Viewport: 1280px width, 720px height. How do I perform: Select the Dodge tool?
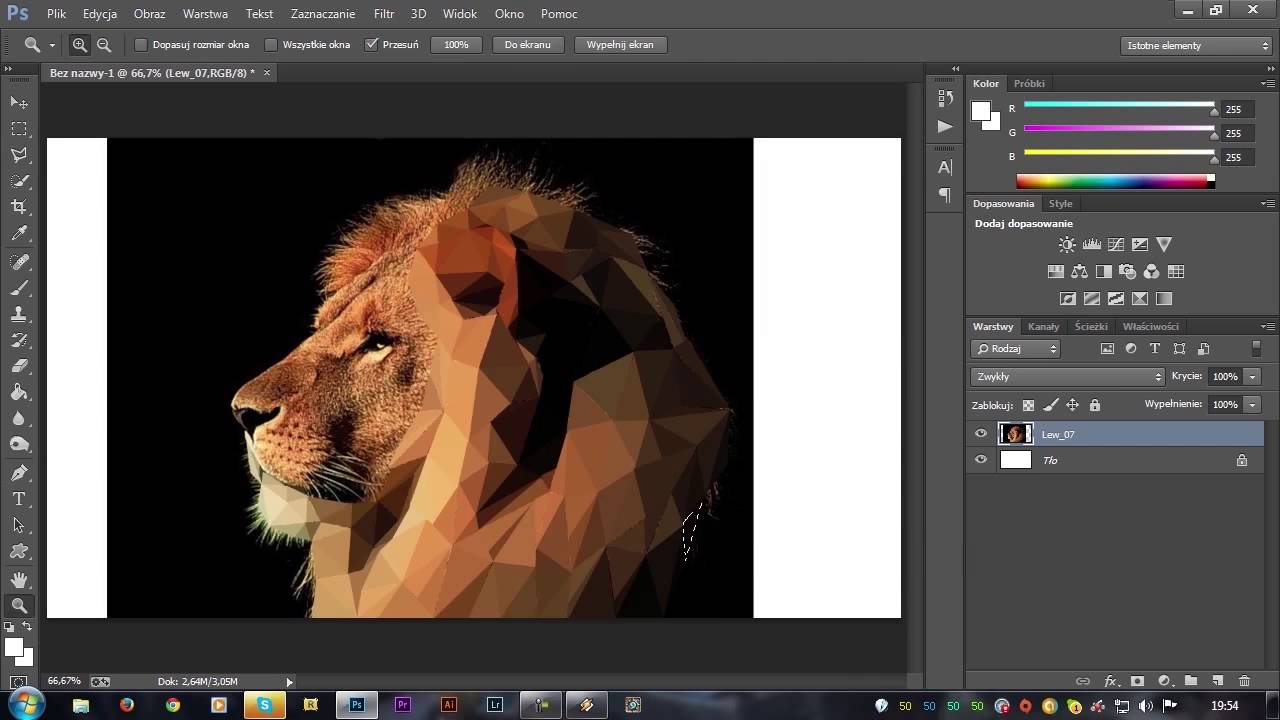pos(19,444)
